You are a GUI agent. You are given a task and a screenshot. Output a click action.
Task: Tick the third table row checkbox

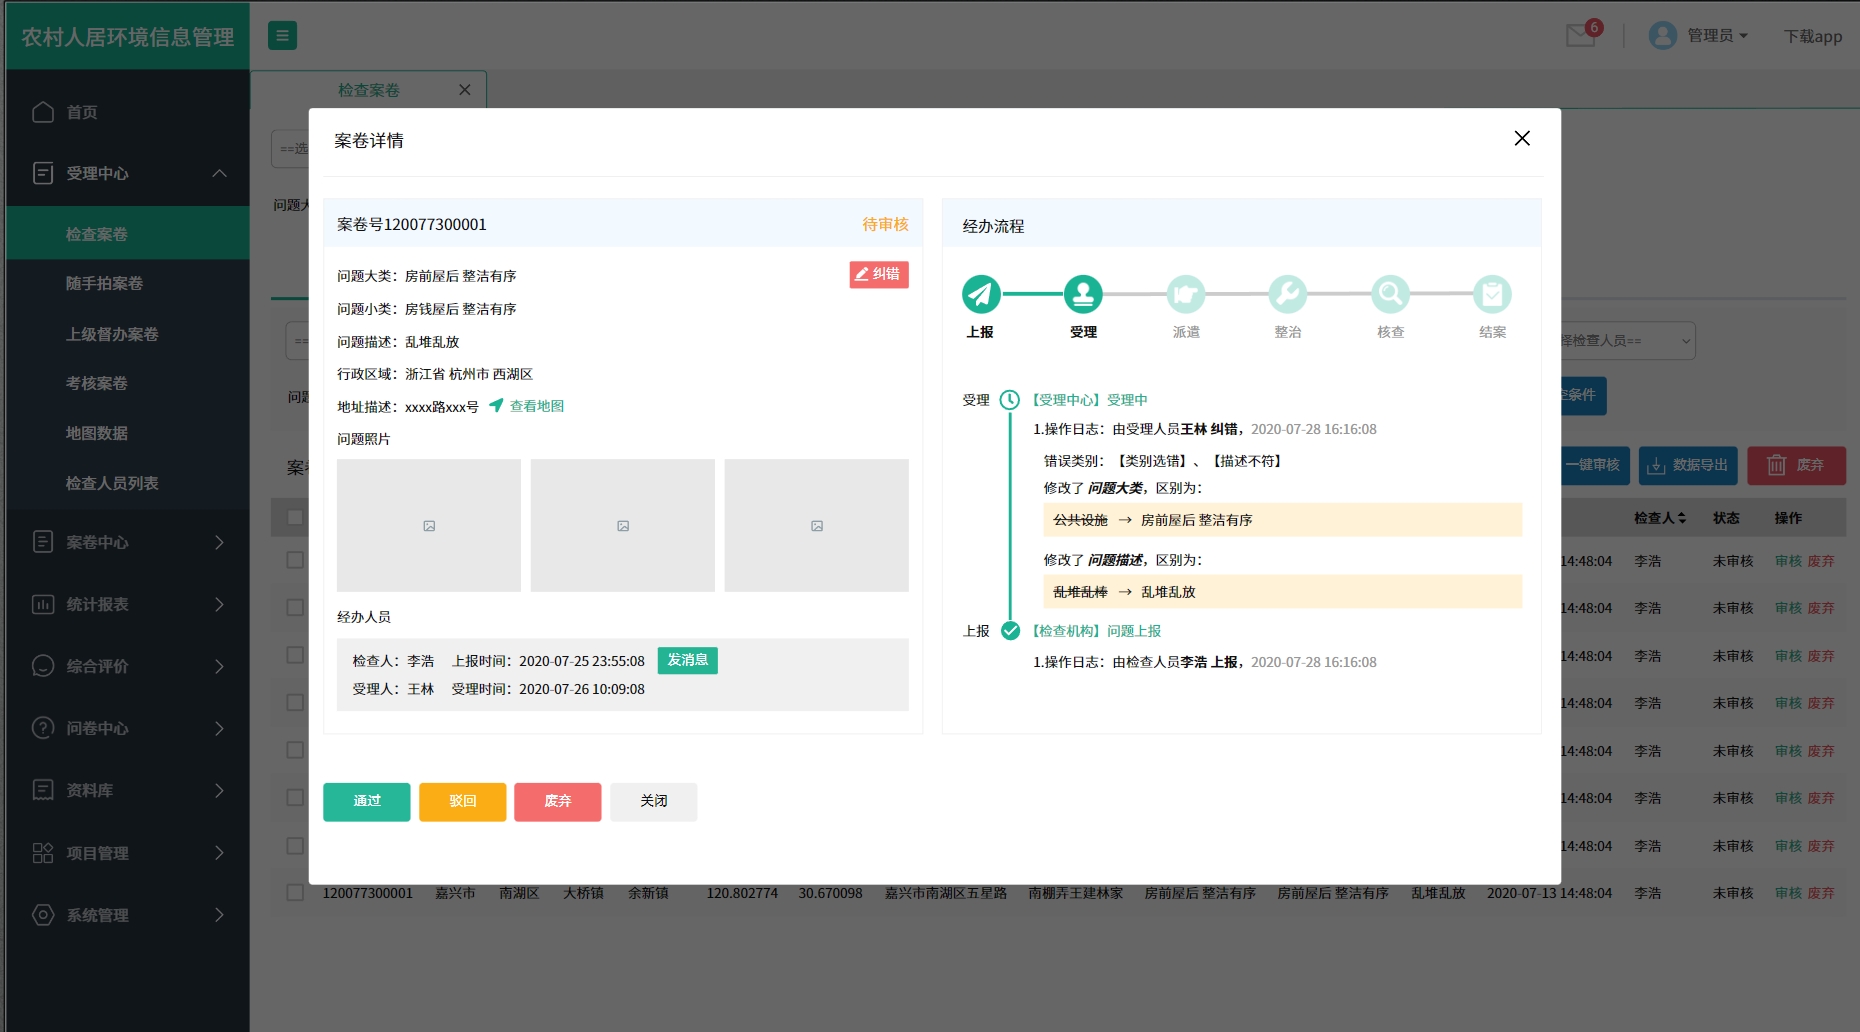[295, 655]
